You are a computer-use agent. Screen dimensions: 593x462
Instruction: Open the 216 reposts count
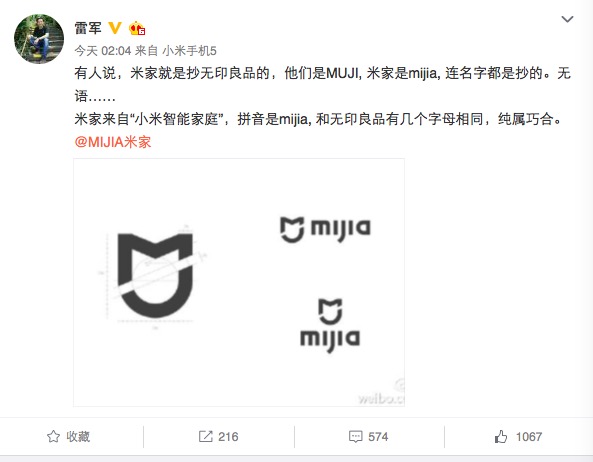tap(228, 437)
